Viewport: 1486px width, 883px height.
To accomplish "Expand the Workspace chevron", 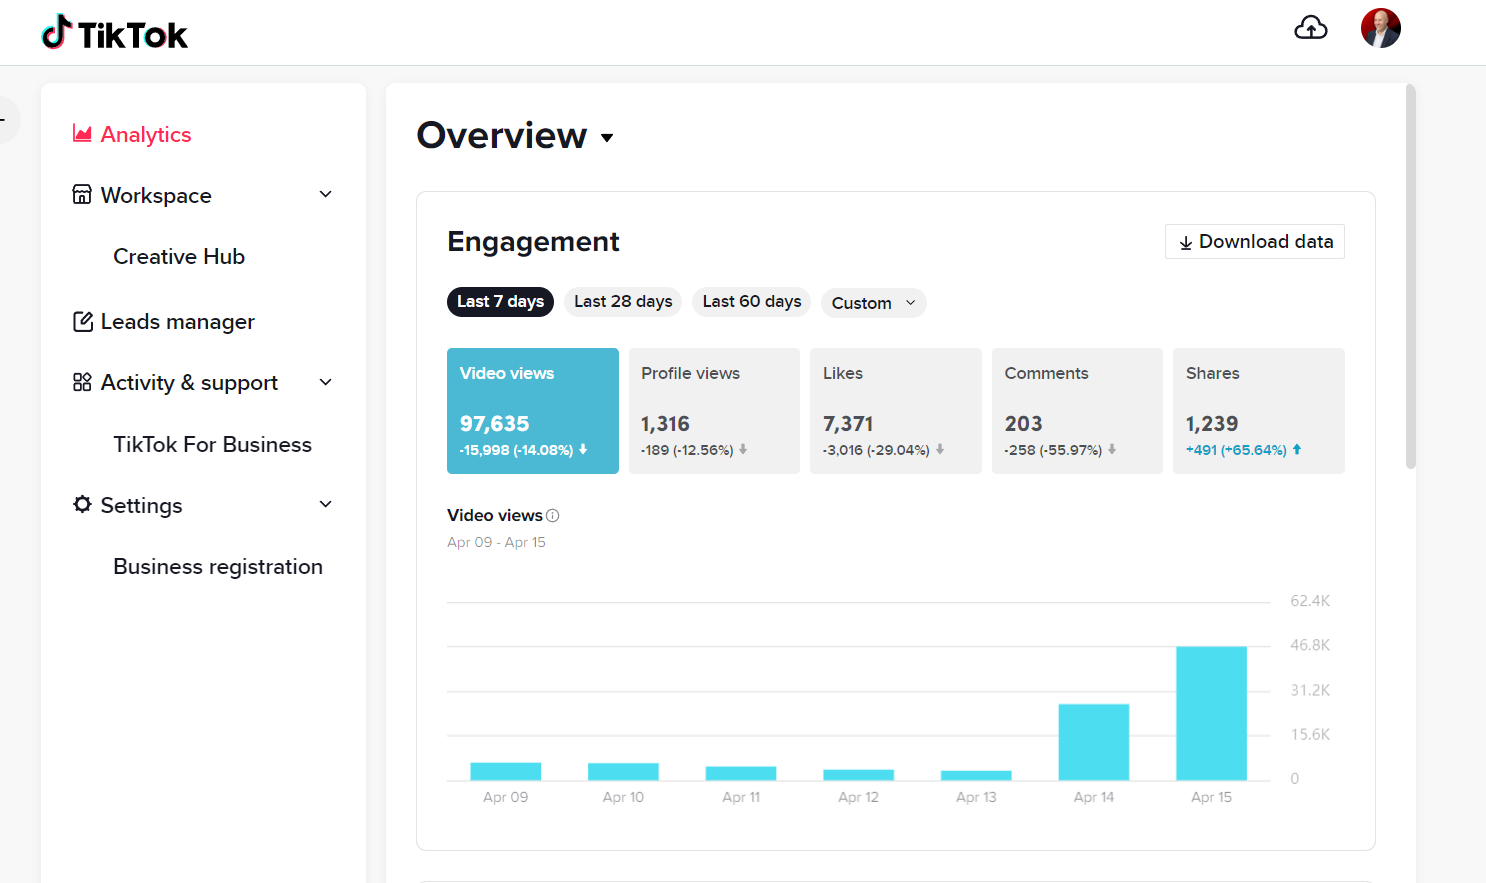I will tap(325, 194).
